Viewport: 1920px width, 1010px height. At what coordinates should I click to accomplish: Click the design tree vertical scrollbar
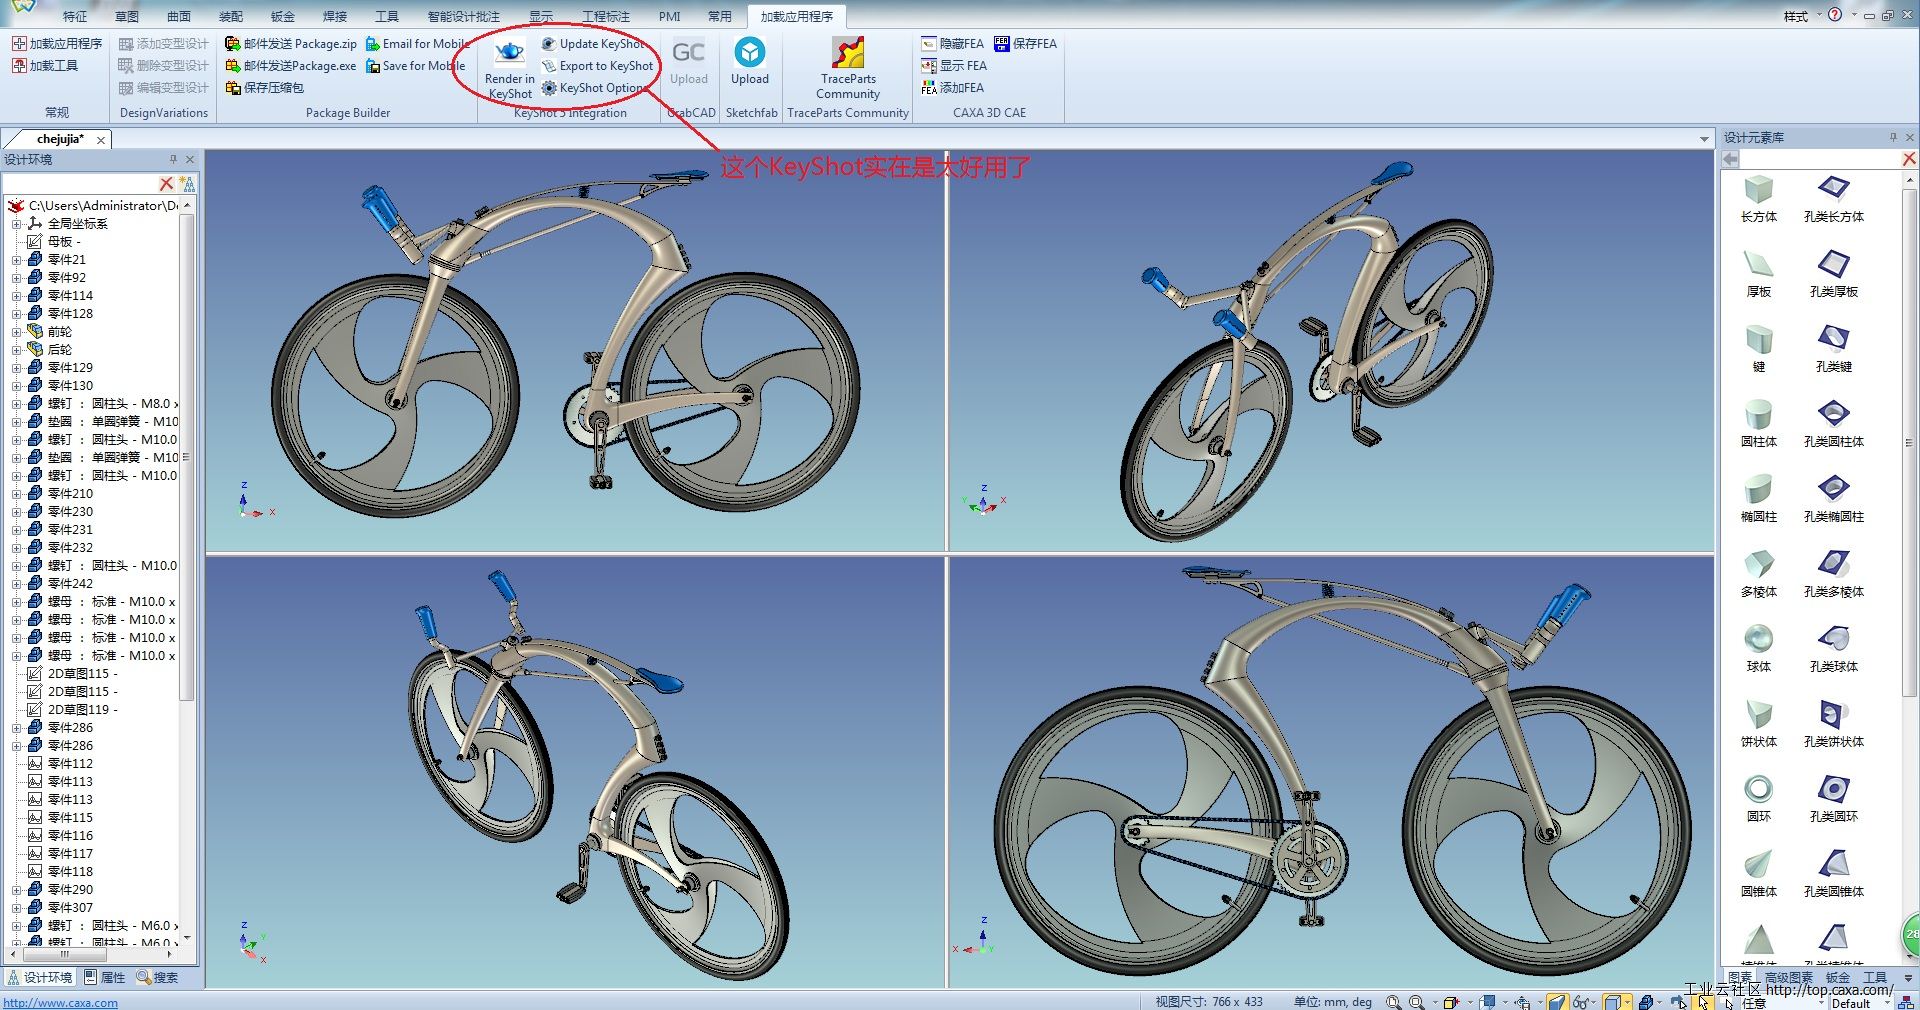point(186,456)
